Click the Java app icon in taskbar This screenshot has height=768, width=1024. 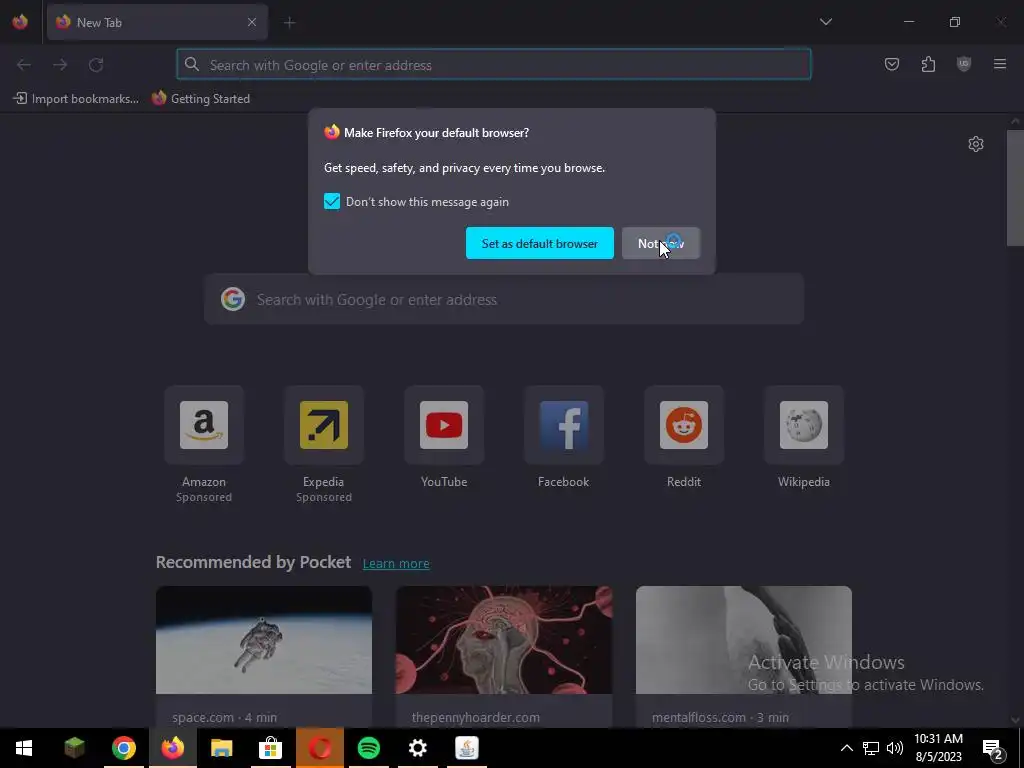(x=466, y=748)
